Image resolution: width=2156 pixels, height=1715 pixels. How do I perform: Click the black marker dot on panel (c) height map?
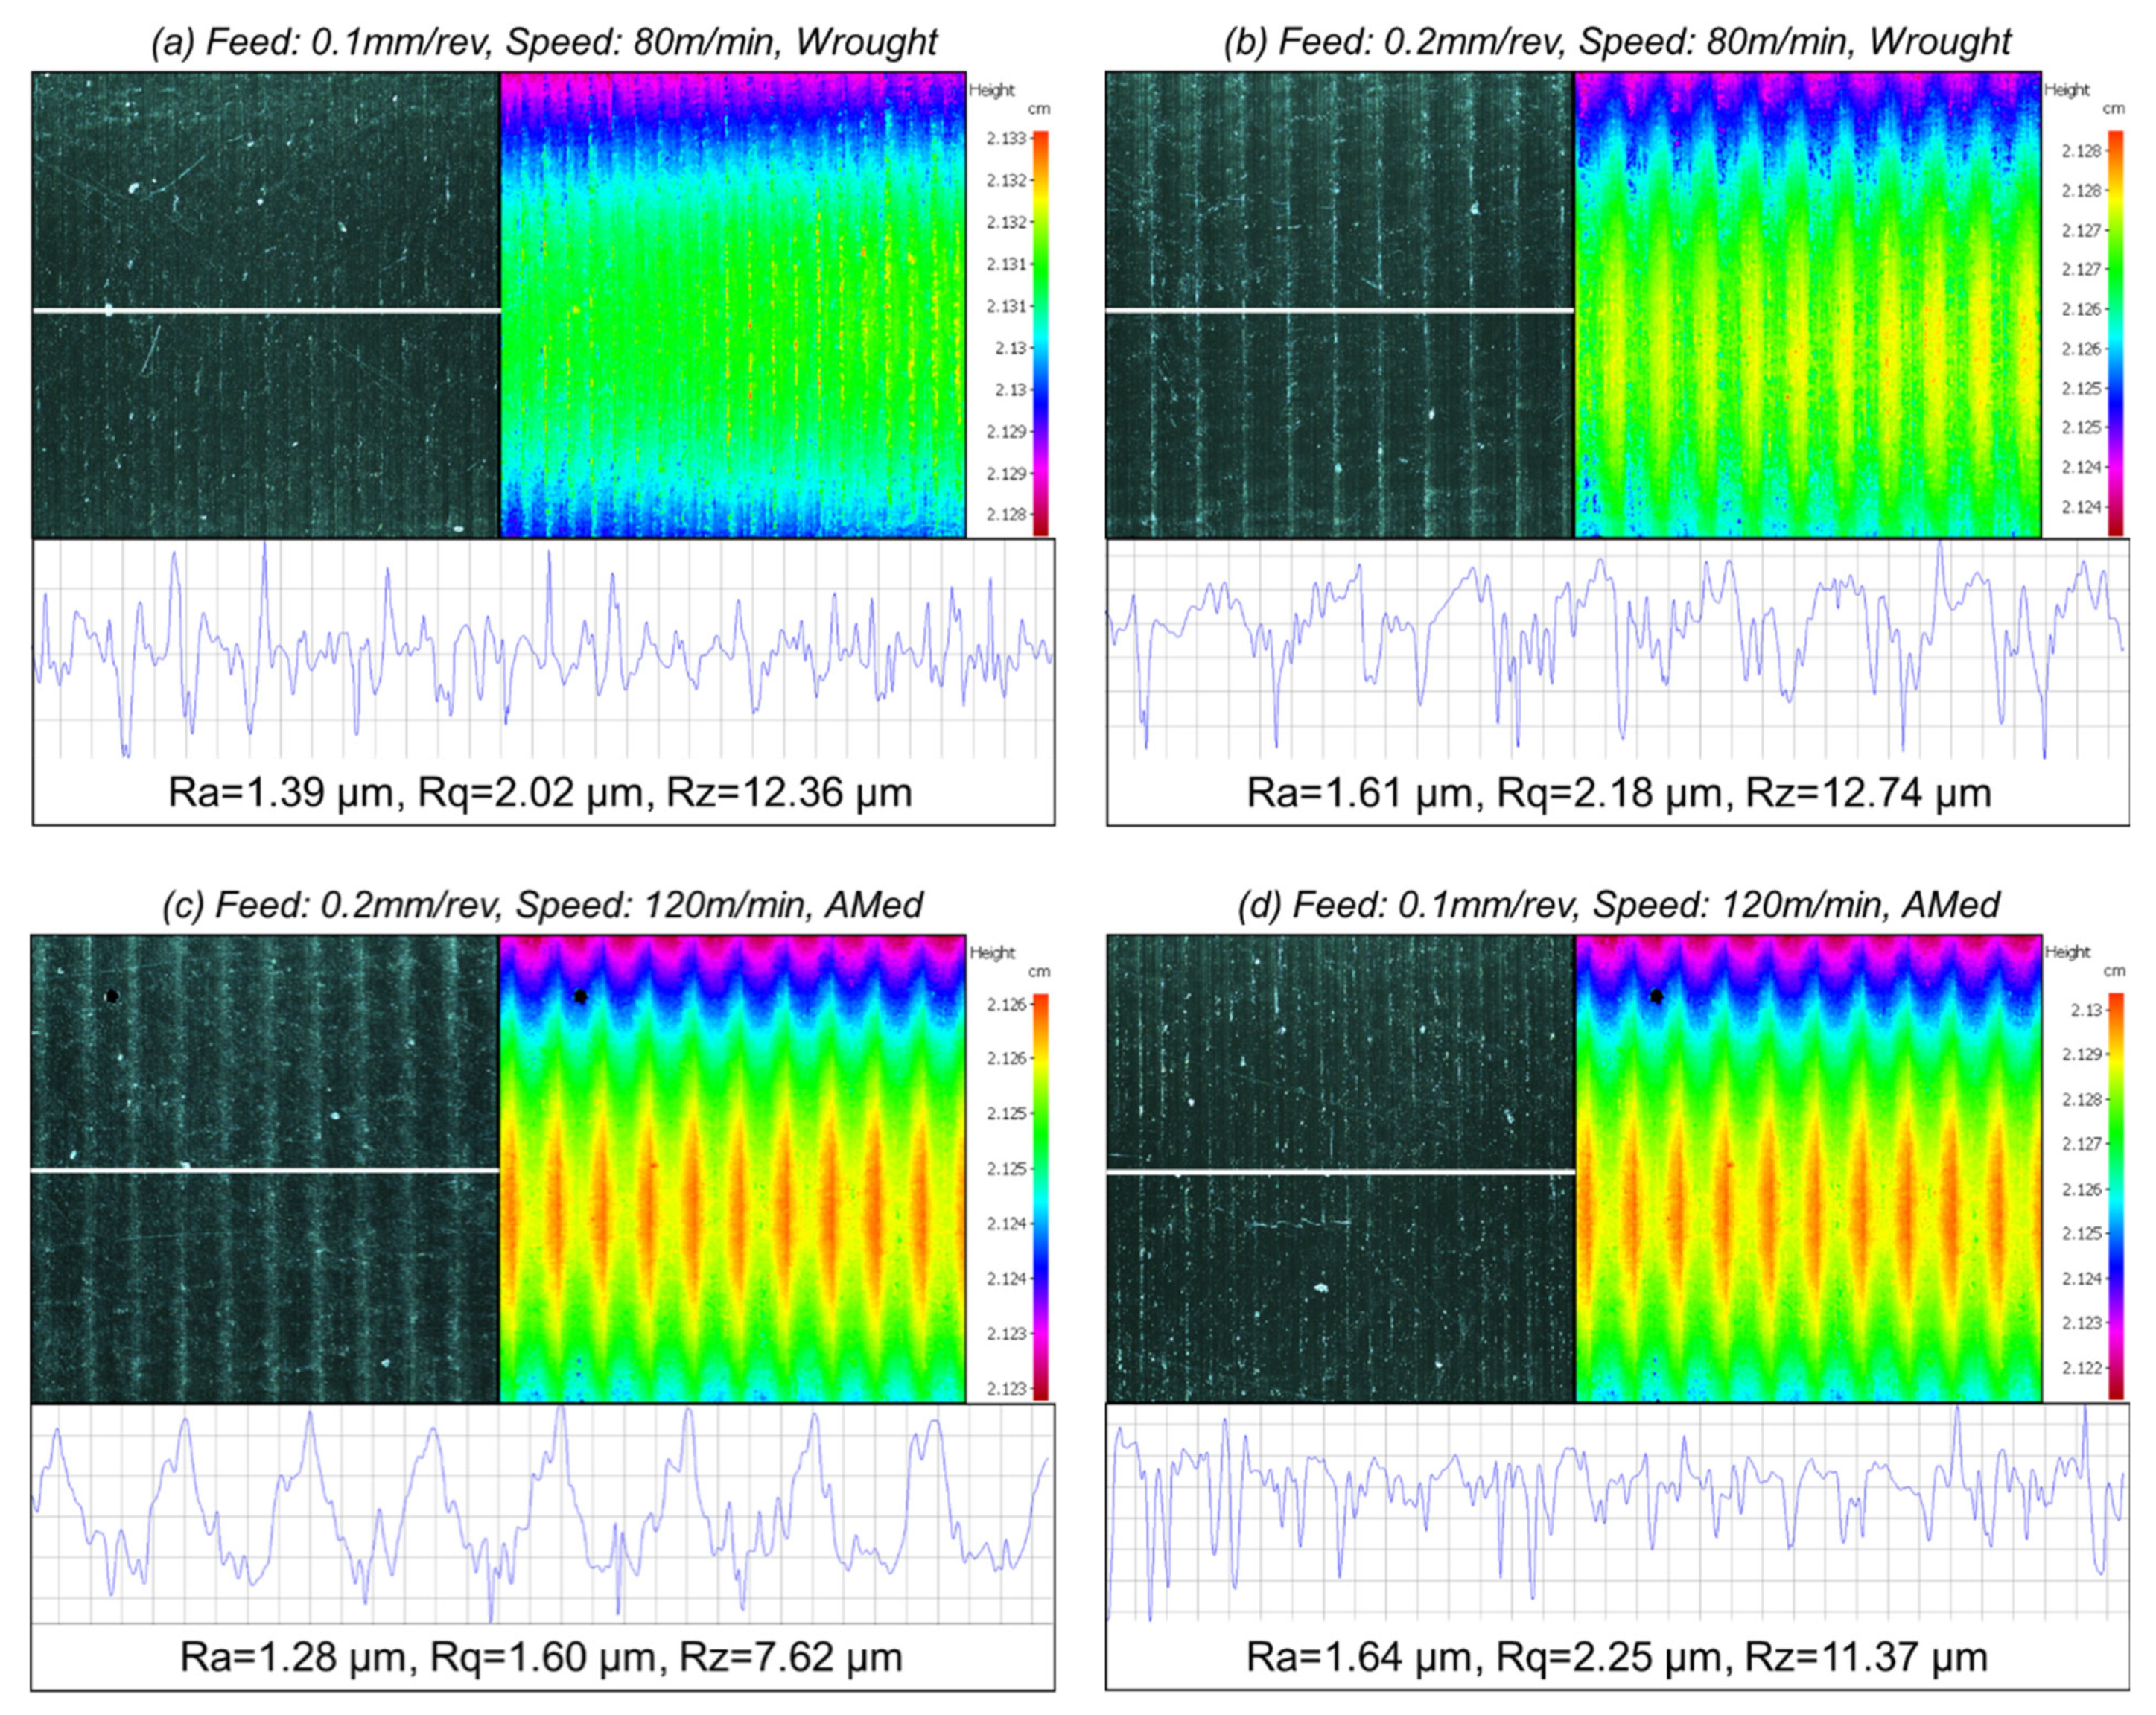pyautogui.click(x=581, y=996)
